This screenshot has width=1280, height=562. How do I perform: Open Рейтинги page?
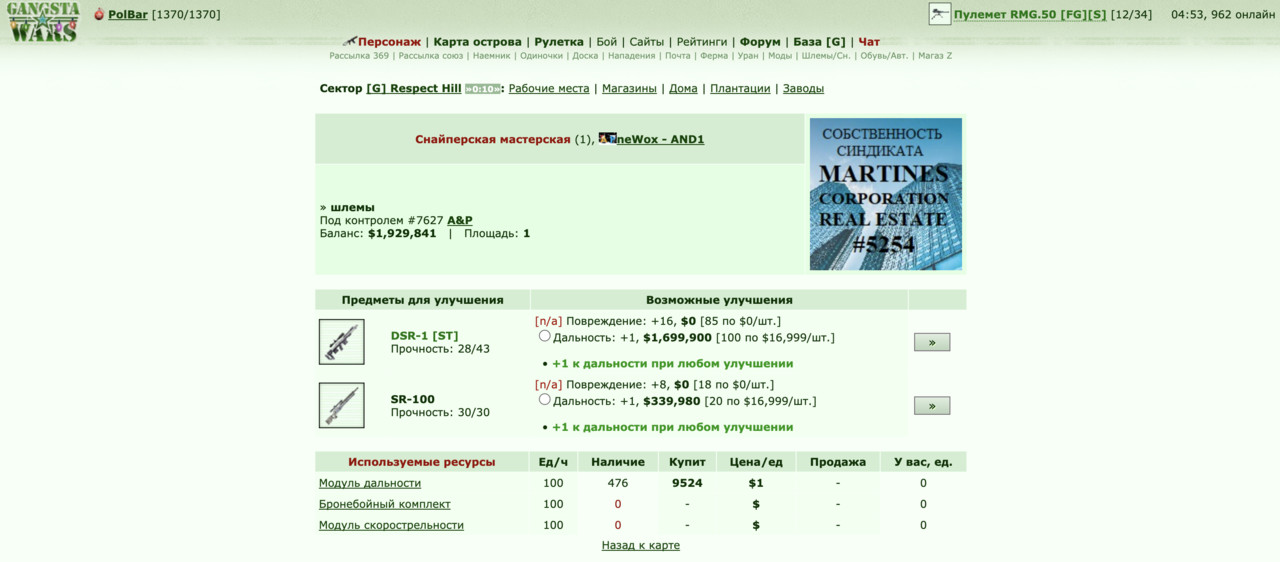click(x=702, y=42)
